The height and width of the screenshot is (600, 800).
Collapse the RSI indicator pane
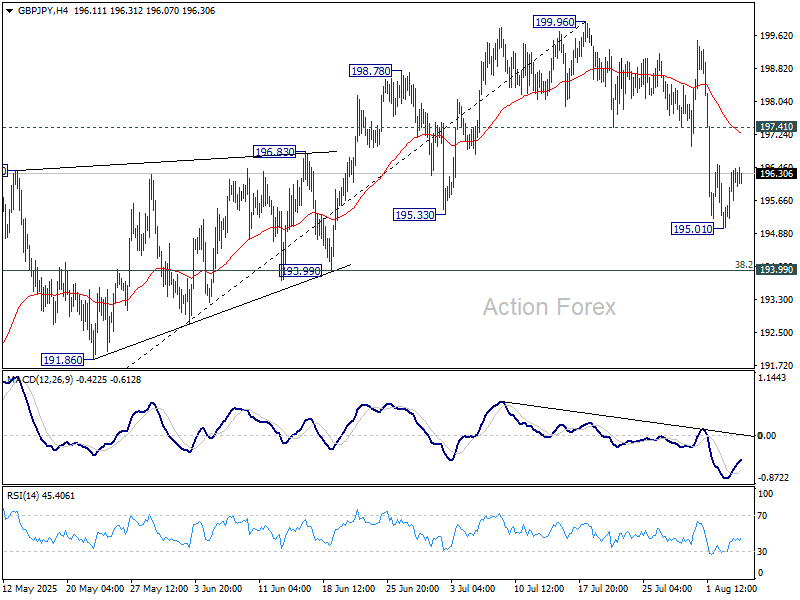400,486
